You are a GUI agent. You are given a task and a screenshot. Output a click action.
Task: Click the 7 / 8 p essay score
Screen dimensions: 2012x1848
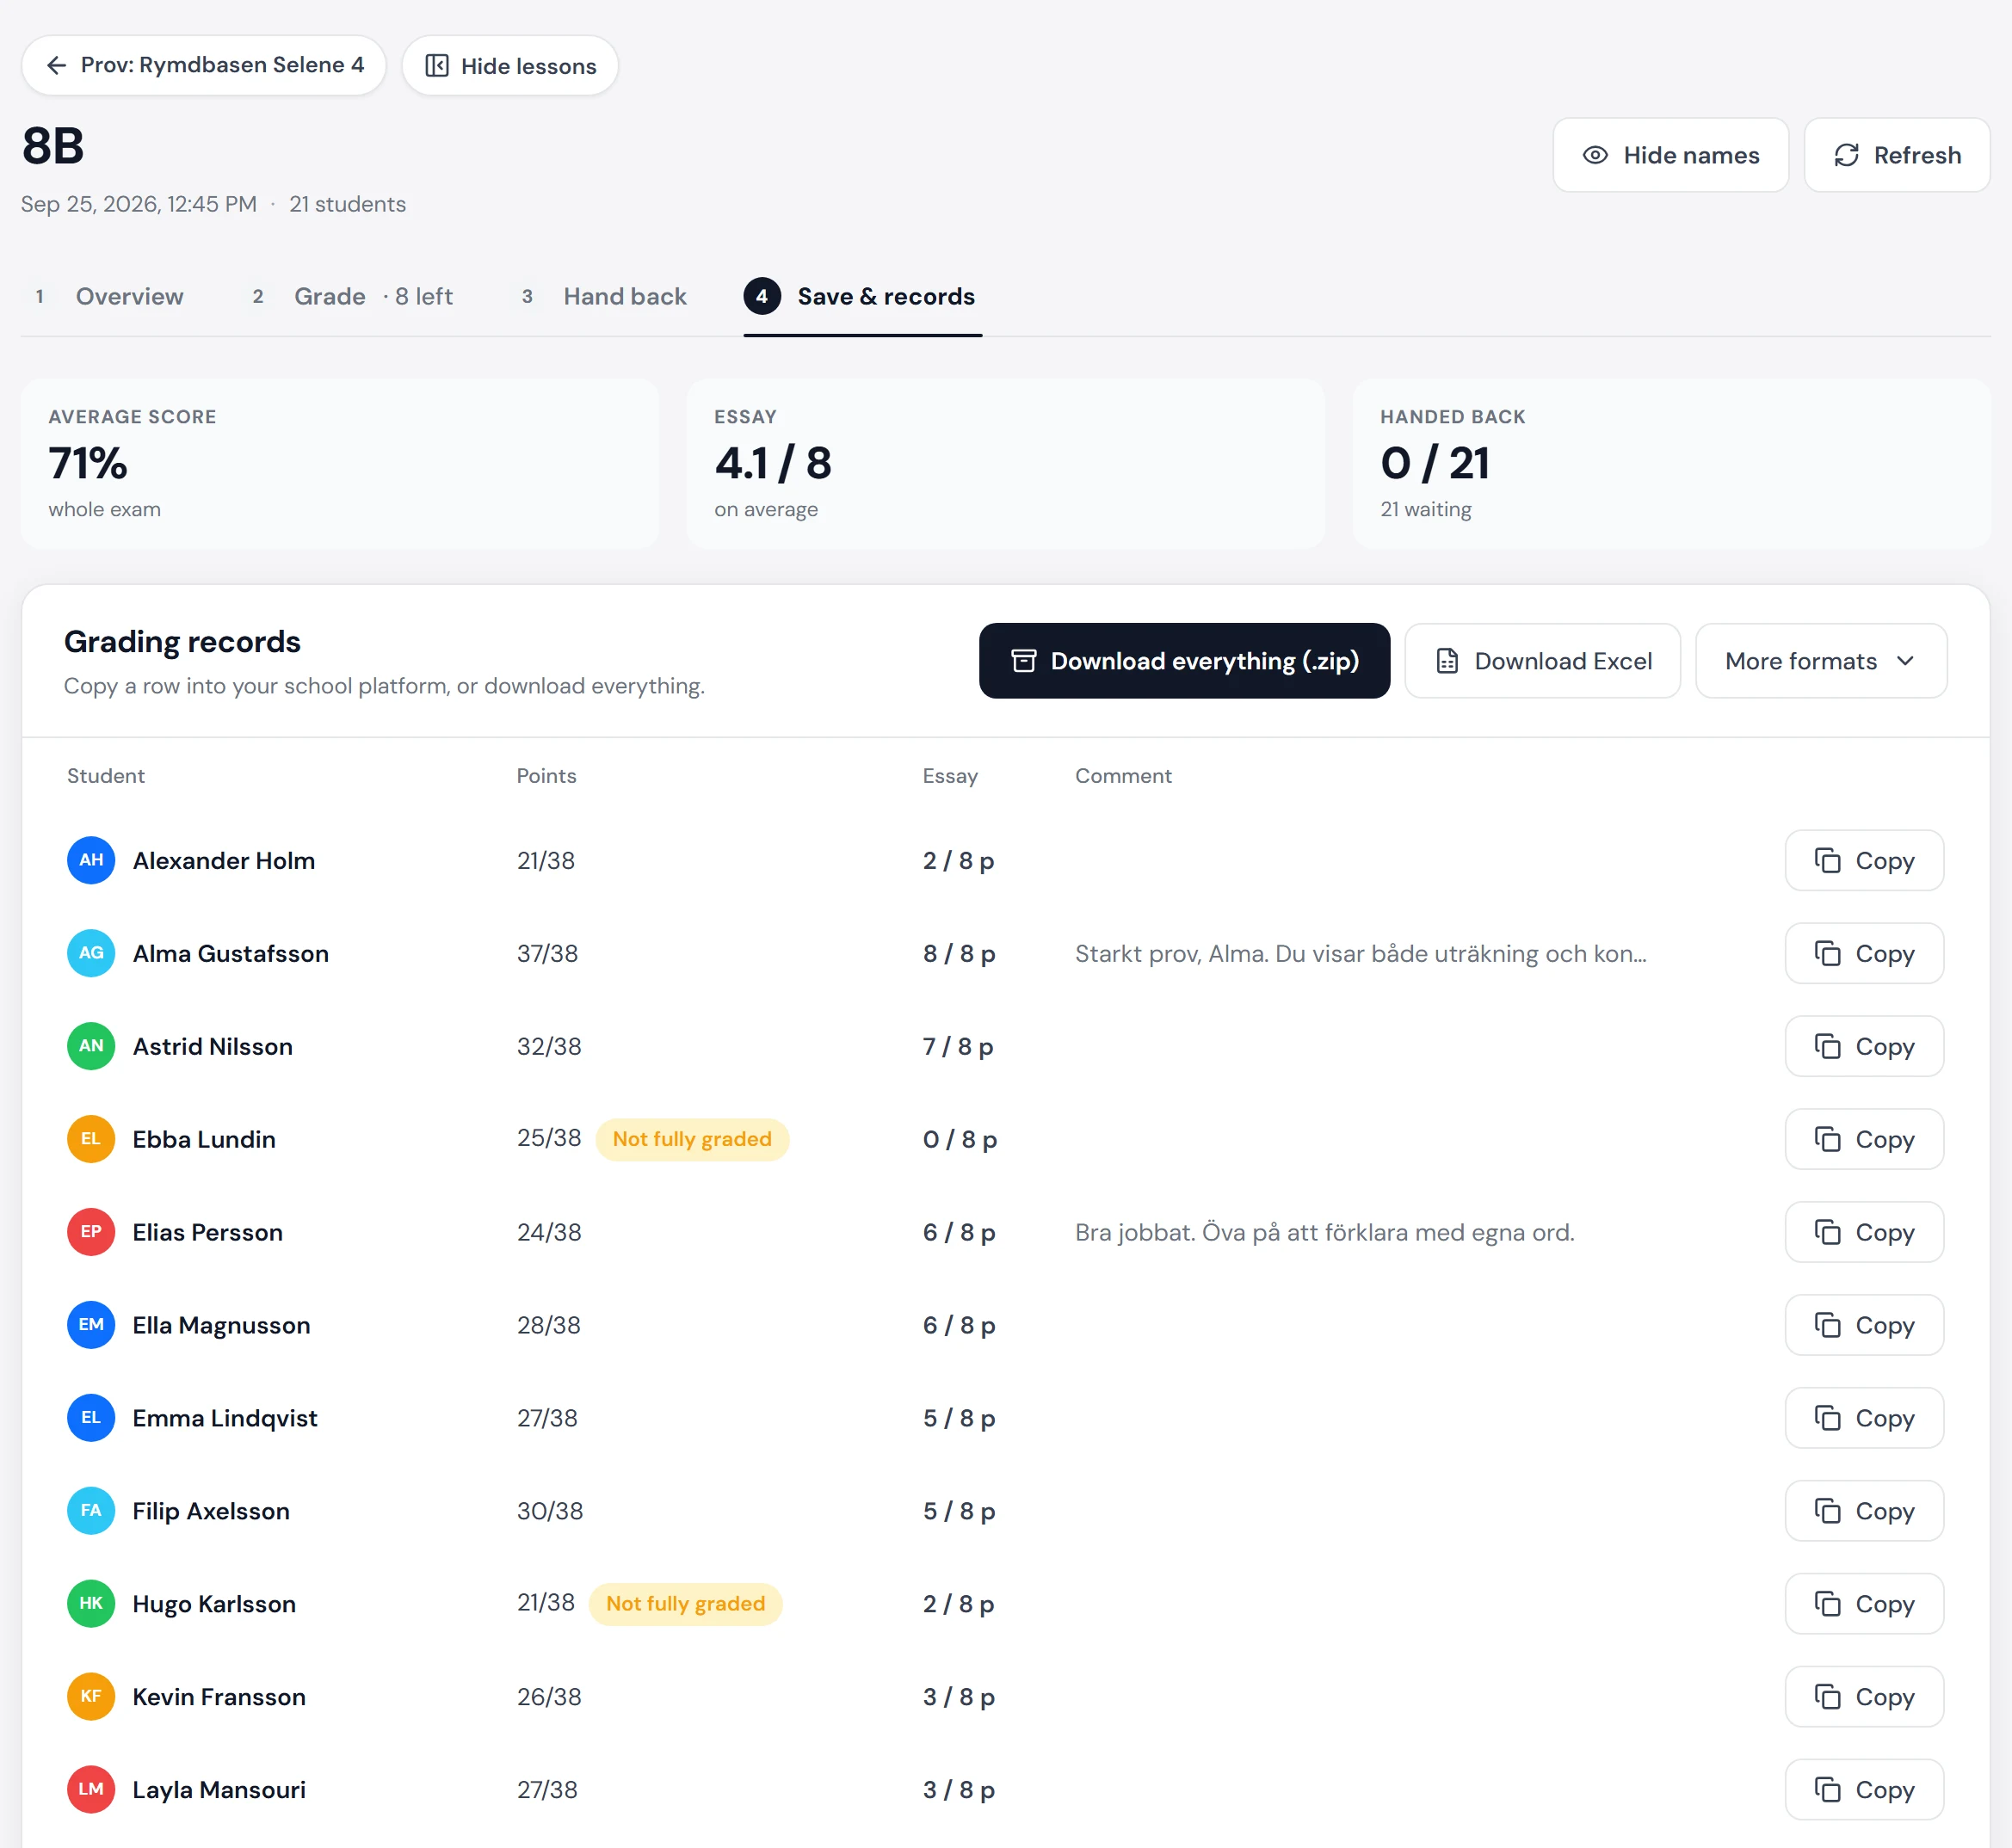(x=958, y=1046)
